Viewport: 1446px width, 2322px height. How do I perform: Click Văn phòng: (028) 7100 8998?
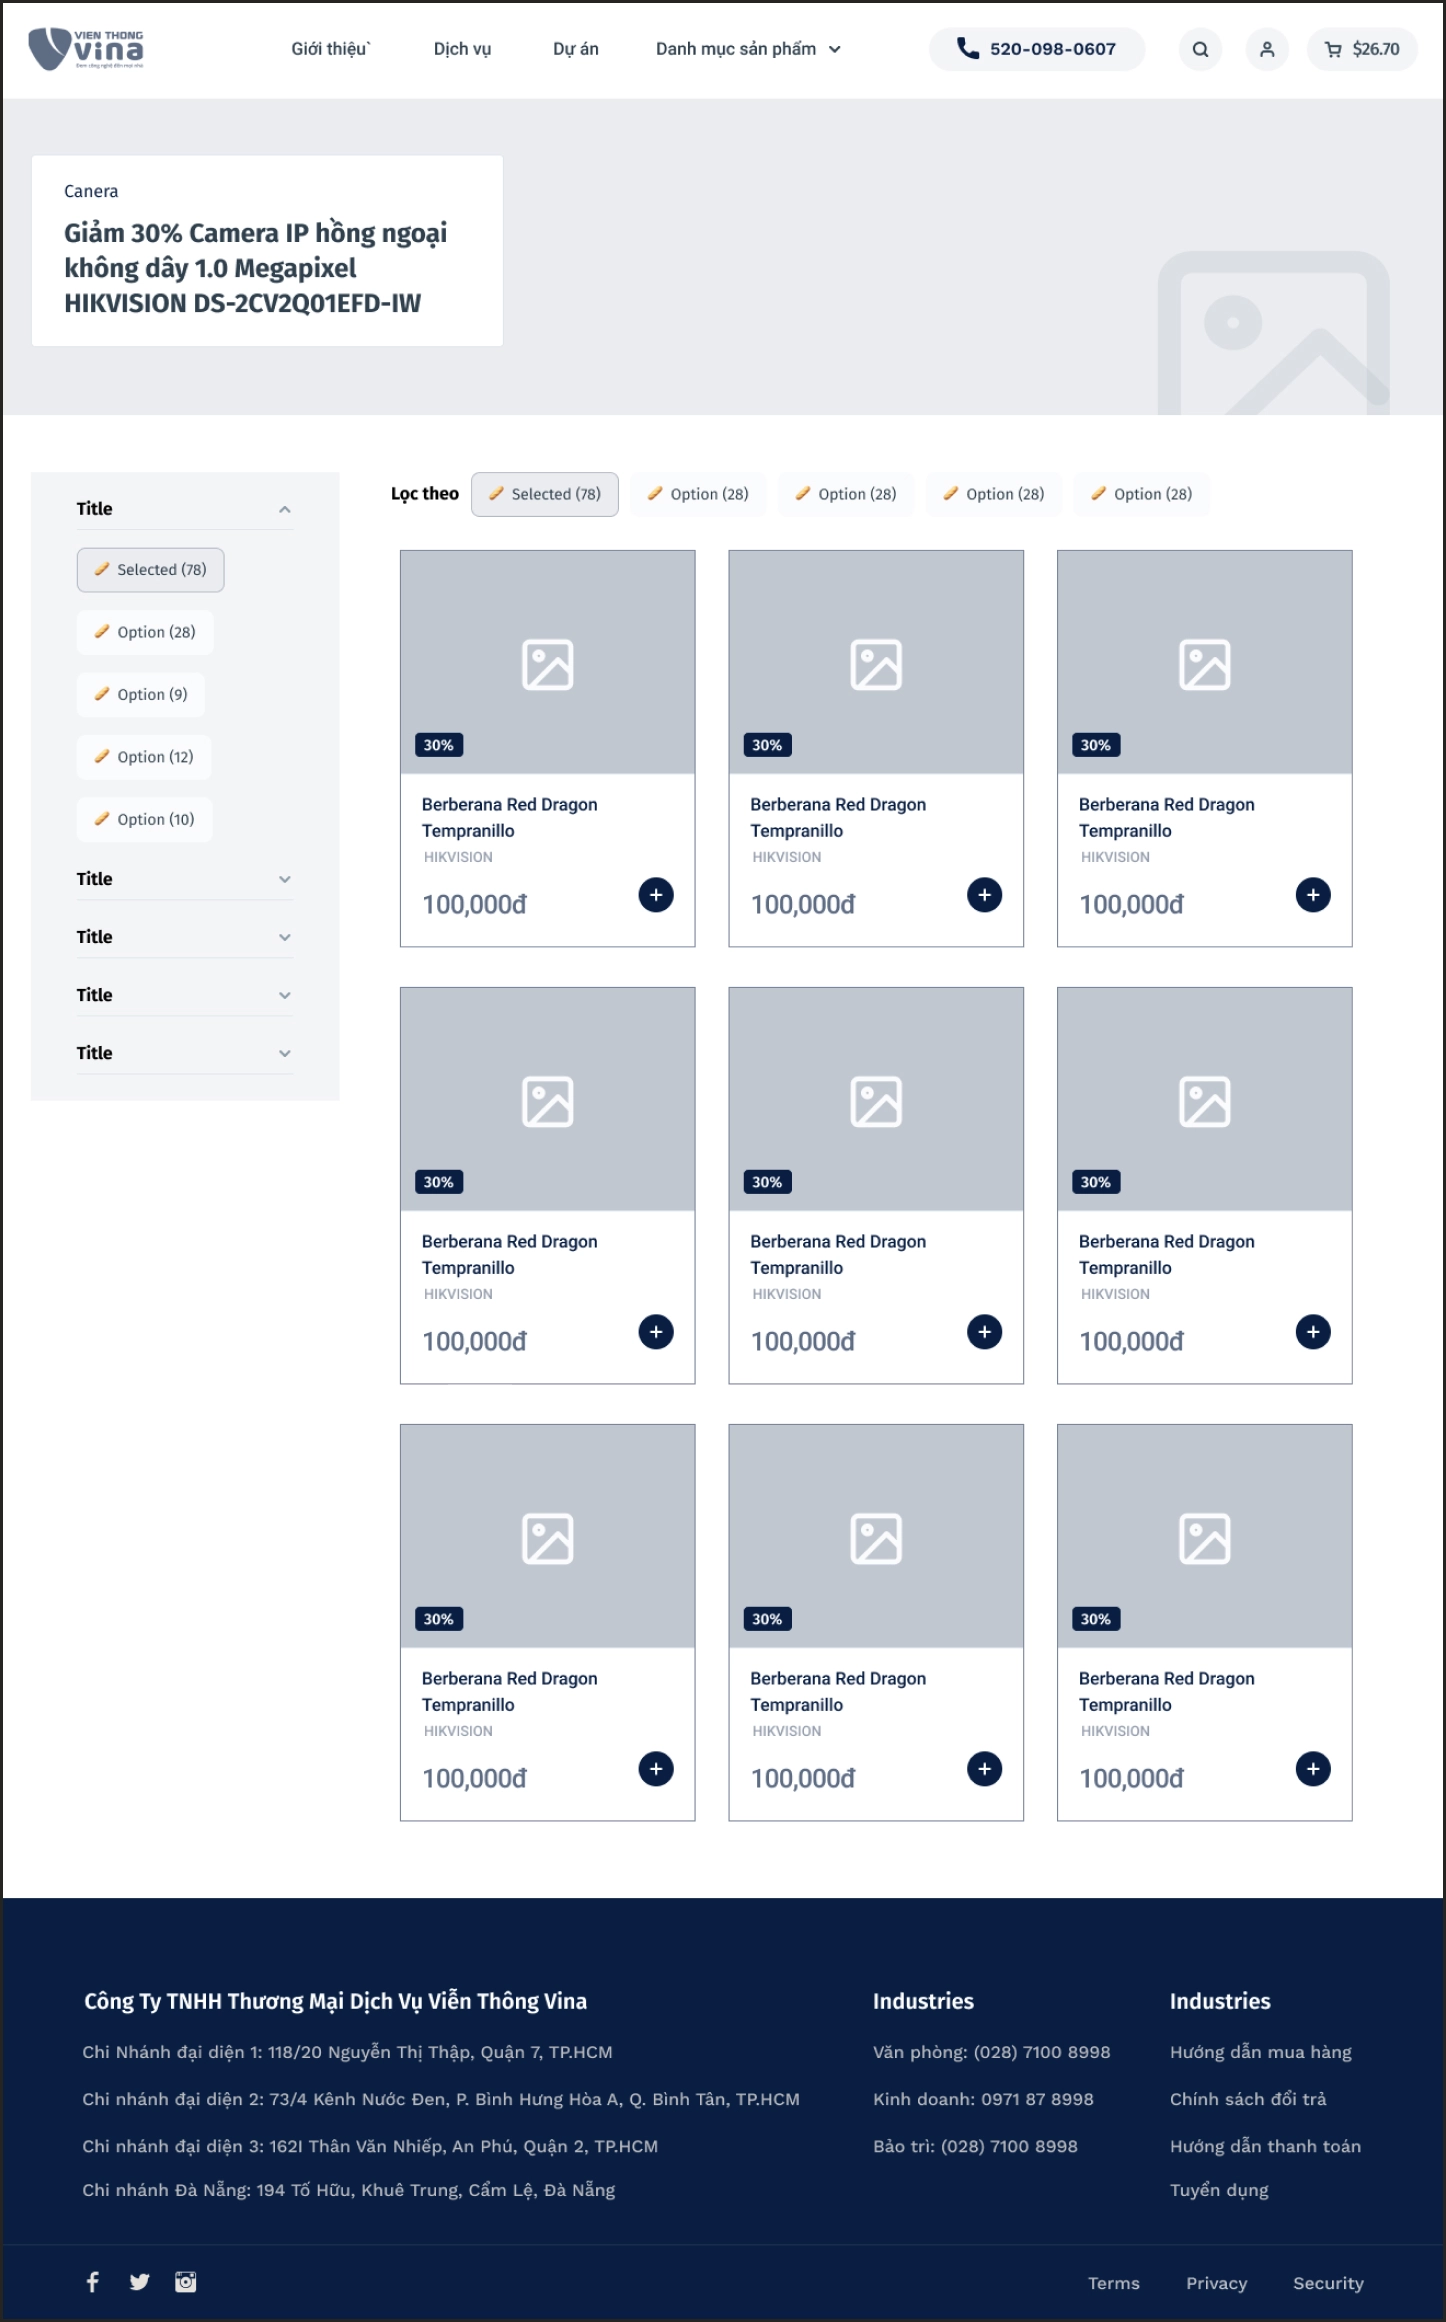pyautogui.click(x=992, y=2052)
